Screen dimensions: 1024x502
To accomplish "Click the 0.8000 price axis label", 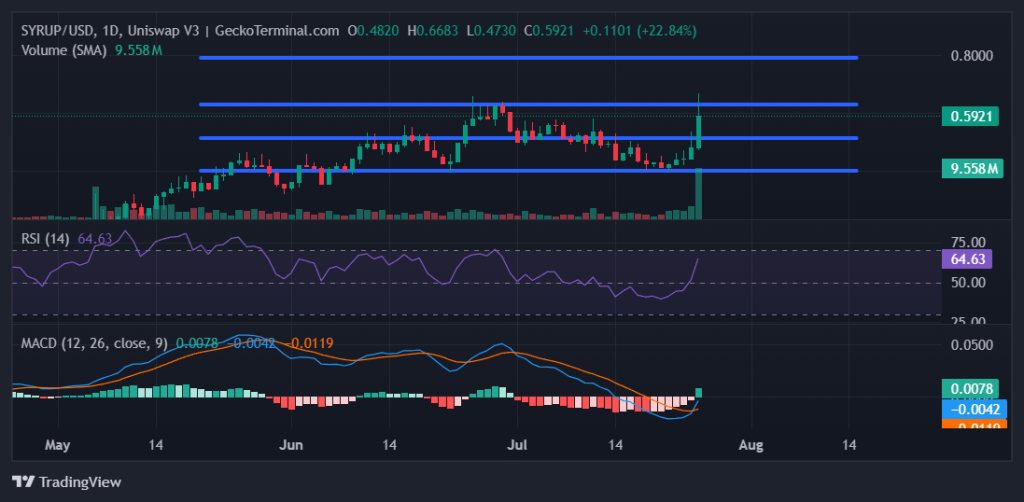I will [x=970, y=56].
